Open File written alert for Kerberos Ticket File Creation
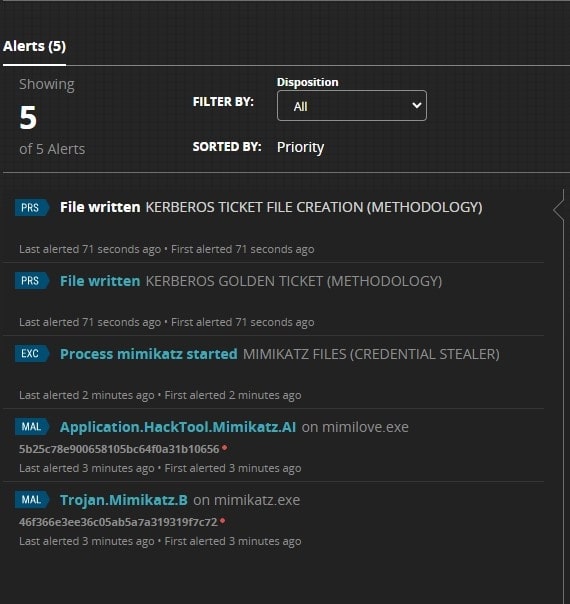This screenshot has width=570, height=604. [100, 207]
